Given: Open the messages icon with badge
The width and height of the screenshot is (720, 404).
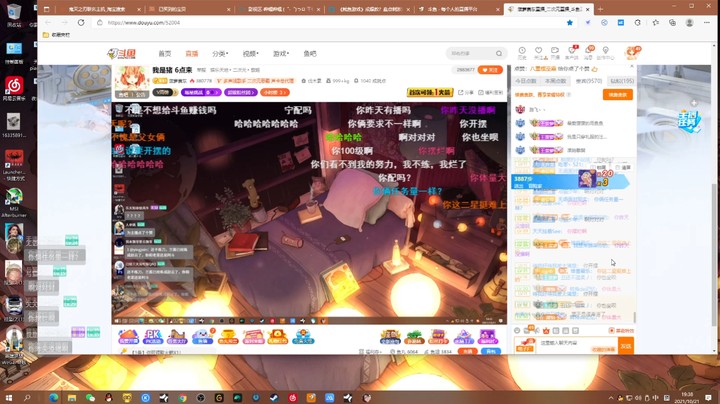Looking at the screenshot, I should click(589, 52).
